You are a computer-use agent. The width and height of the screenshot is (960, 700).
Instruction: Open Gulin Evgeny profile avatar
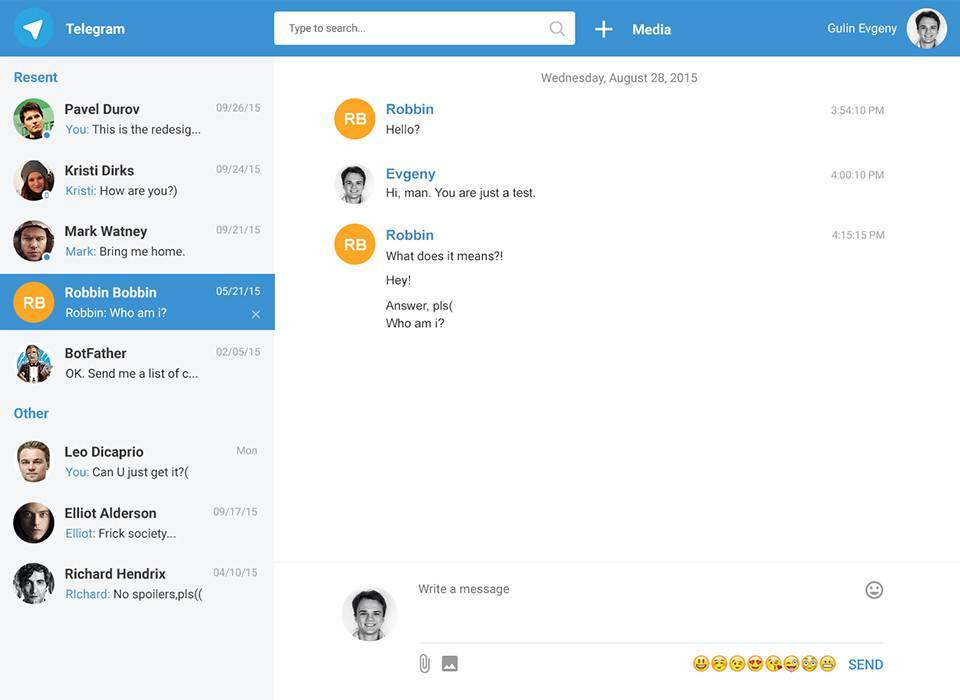[926, 29]
